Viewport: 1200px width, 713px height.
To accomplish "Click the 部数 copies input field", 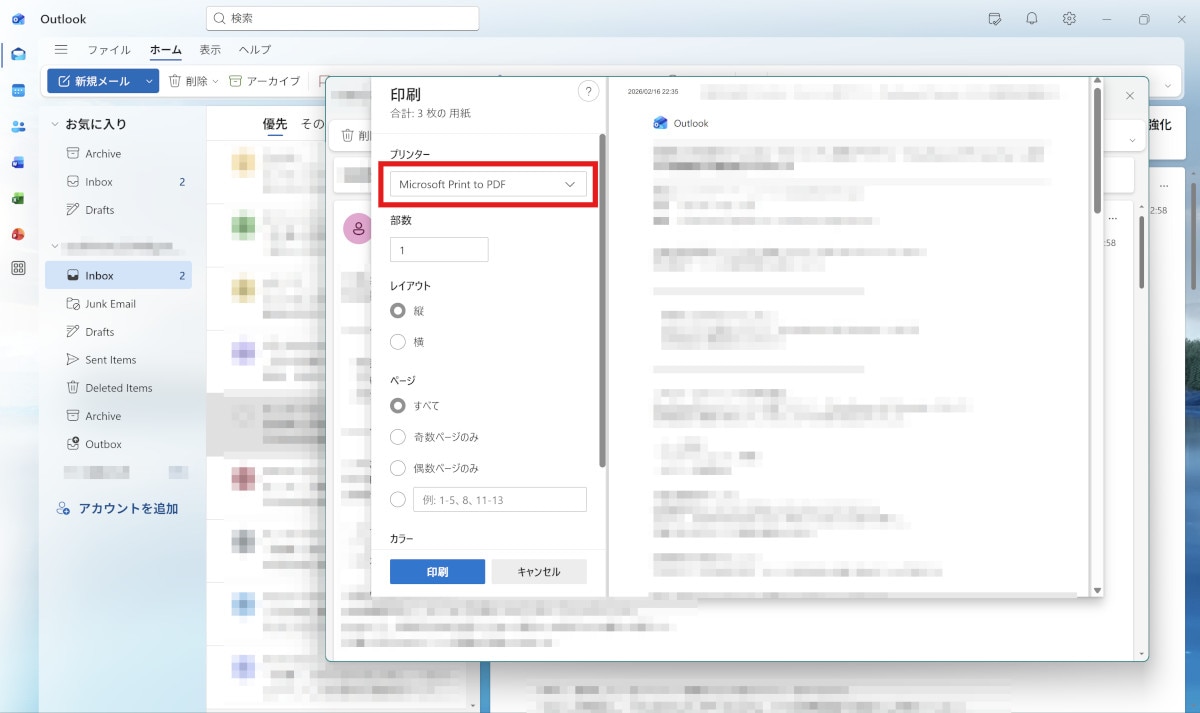I will pos(439,250).
